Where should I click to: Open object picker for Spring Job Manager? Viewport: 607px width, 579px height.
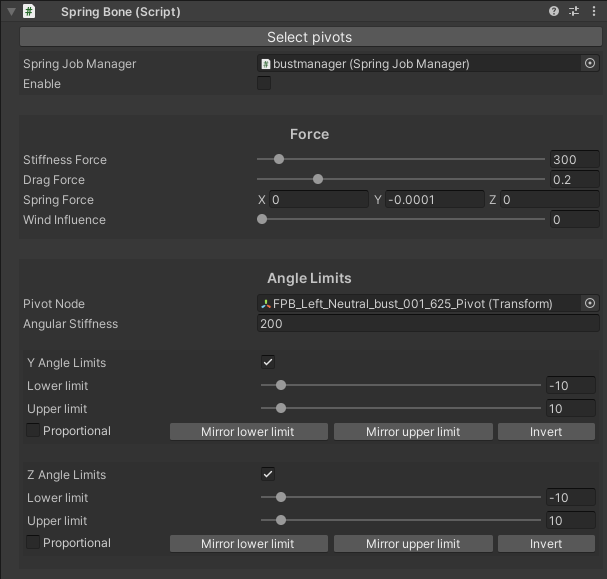click(590, 63)
